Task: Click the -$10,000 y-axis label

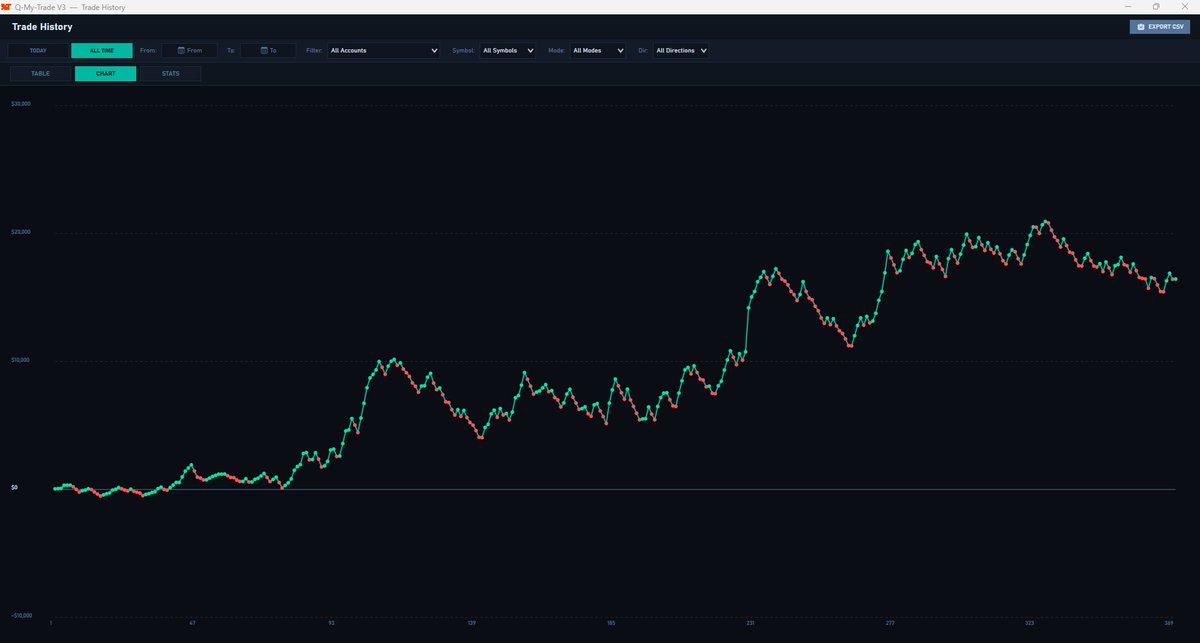Action: 22,616
